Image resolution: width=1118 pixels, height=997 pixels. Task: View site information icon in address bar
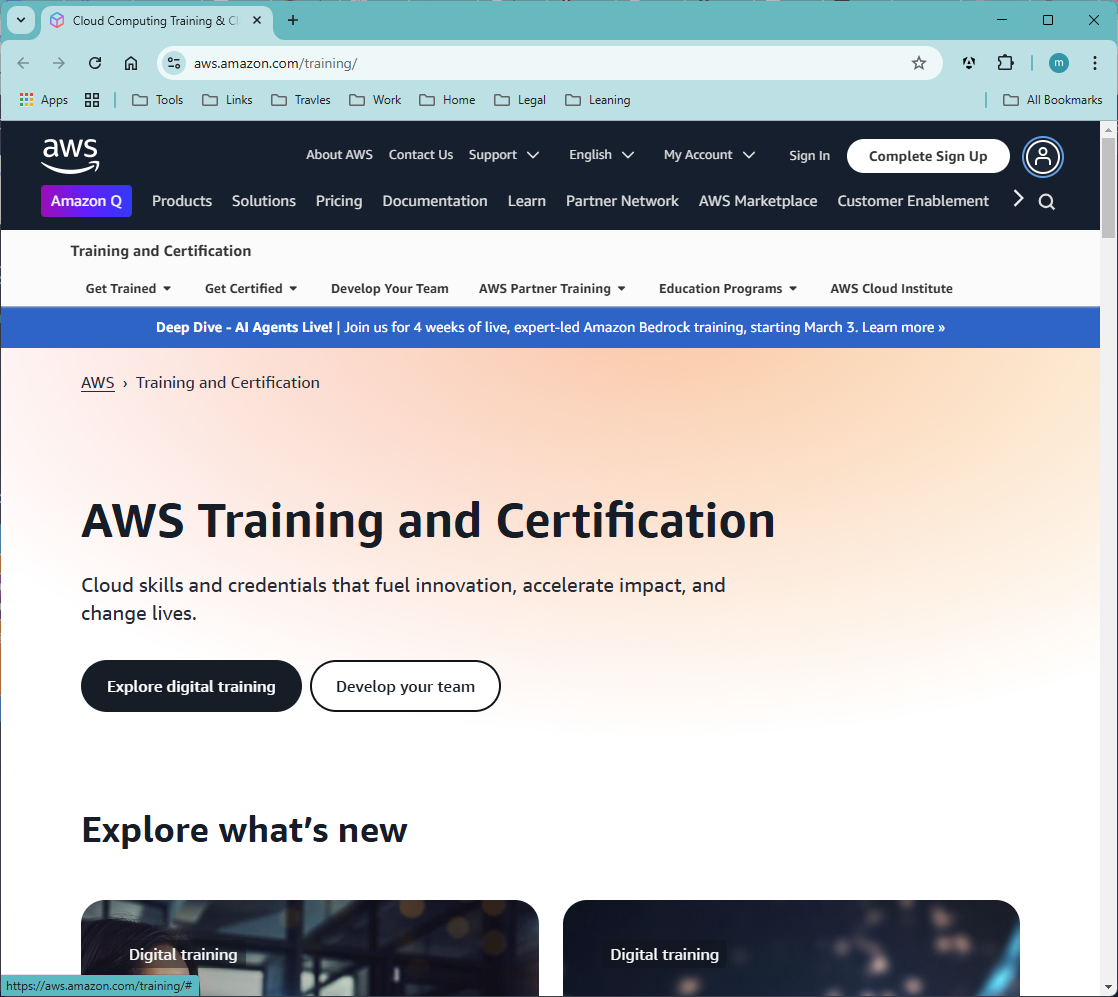point(174,63)
